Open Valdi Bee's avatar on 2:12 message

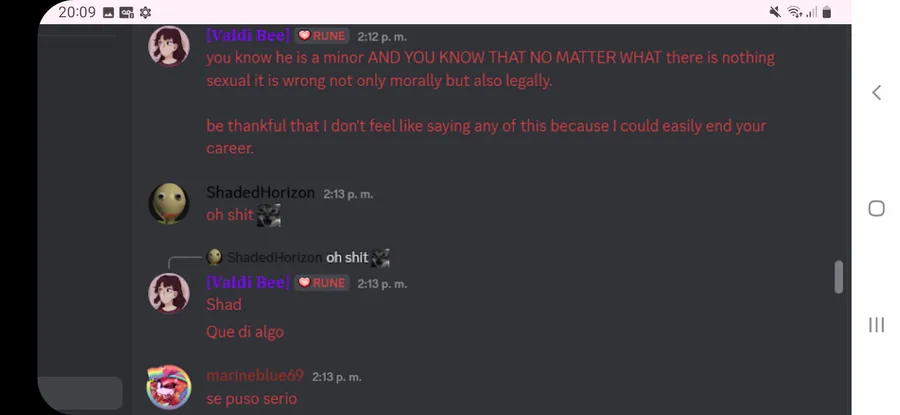point(169,46)
